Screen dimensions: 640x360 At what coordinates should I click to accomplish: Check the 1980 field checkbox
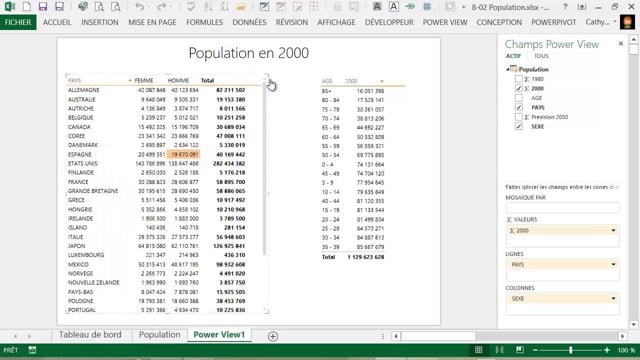pyautogui.click(x=518, y=79)
